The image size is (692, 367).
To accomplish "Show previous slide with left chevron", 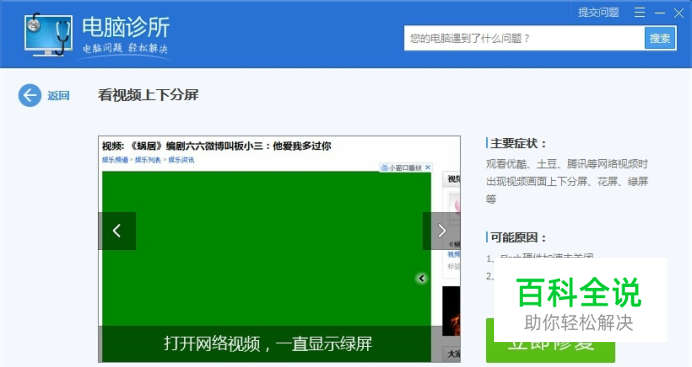I will [117, 231].
